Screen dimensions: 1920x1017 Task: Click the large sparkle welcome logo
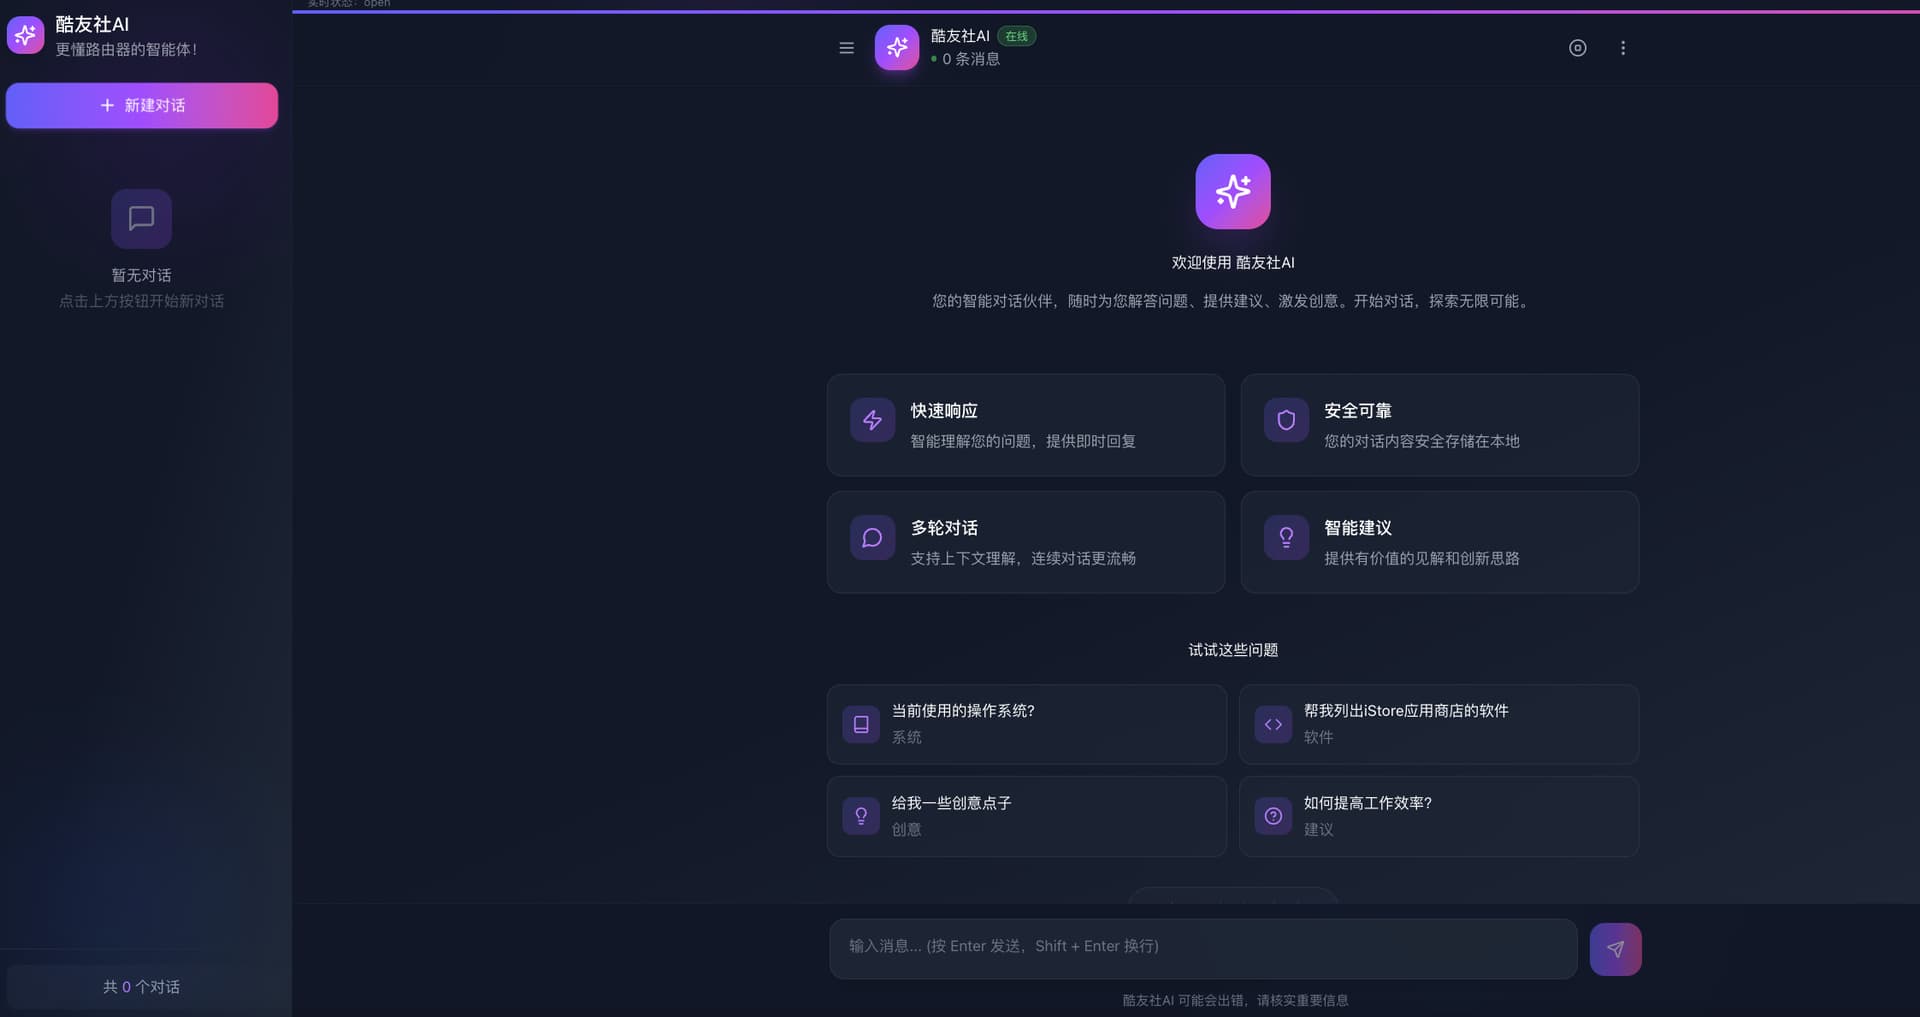click(1233, 191)
